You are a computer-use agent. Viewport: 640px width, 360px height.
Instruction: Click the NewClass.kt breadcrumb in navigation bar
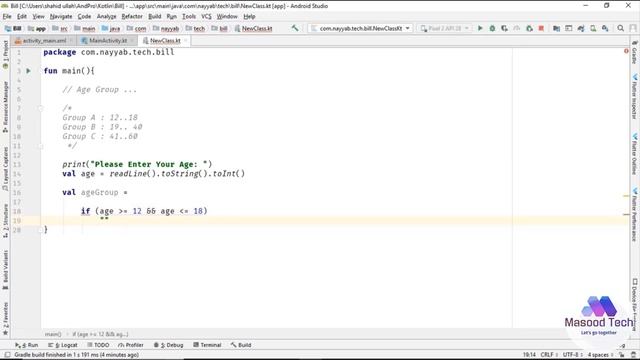pos(253,28)
